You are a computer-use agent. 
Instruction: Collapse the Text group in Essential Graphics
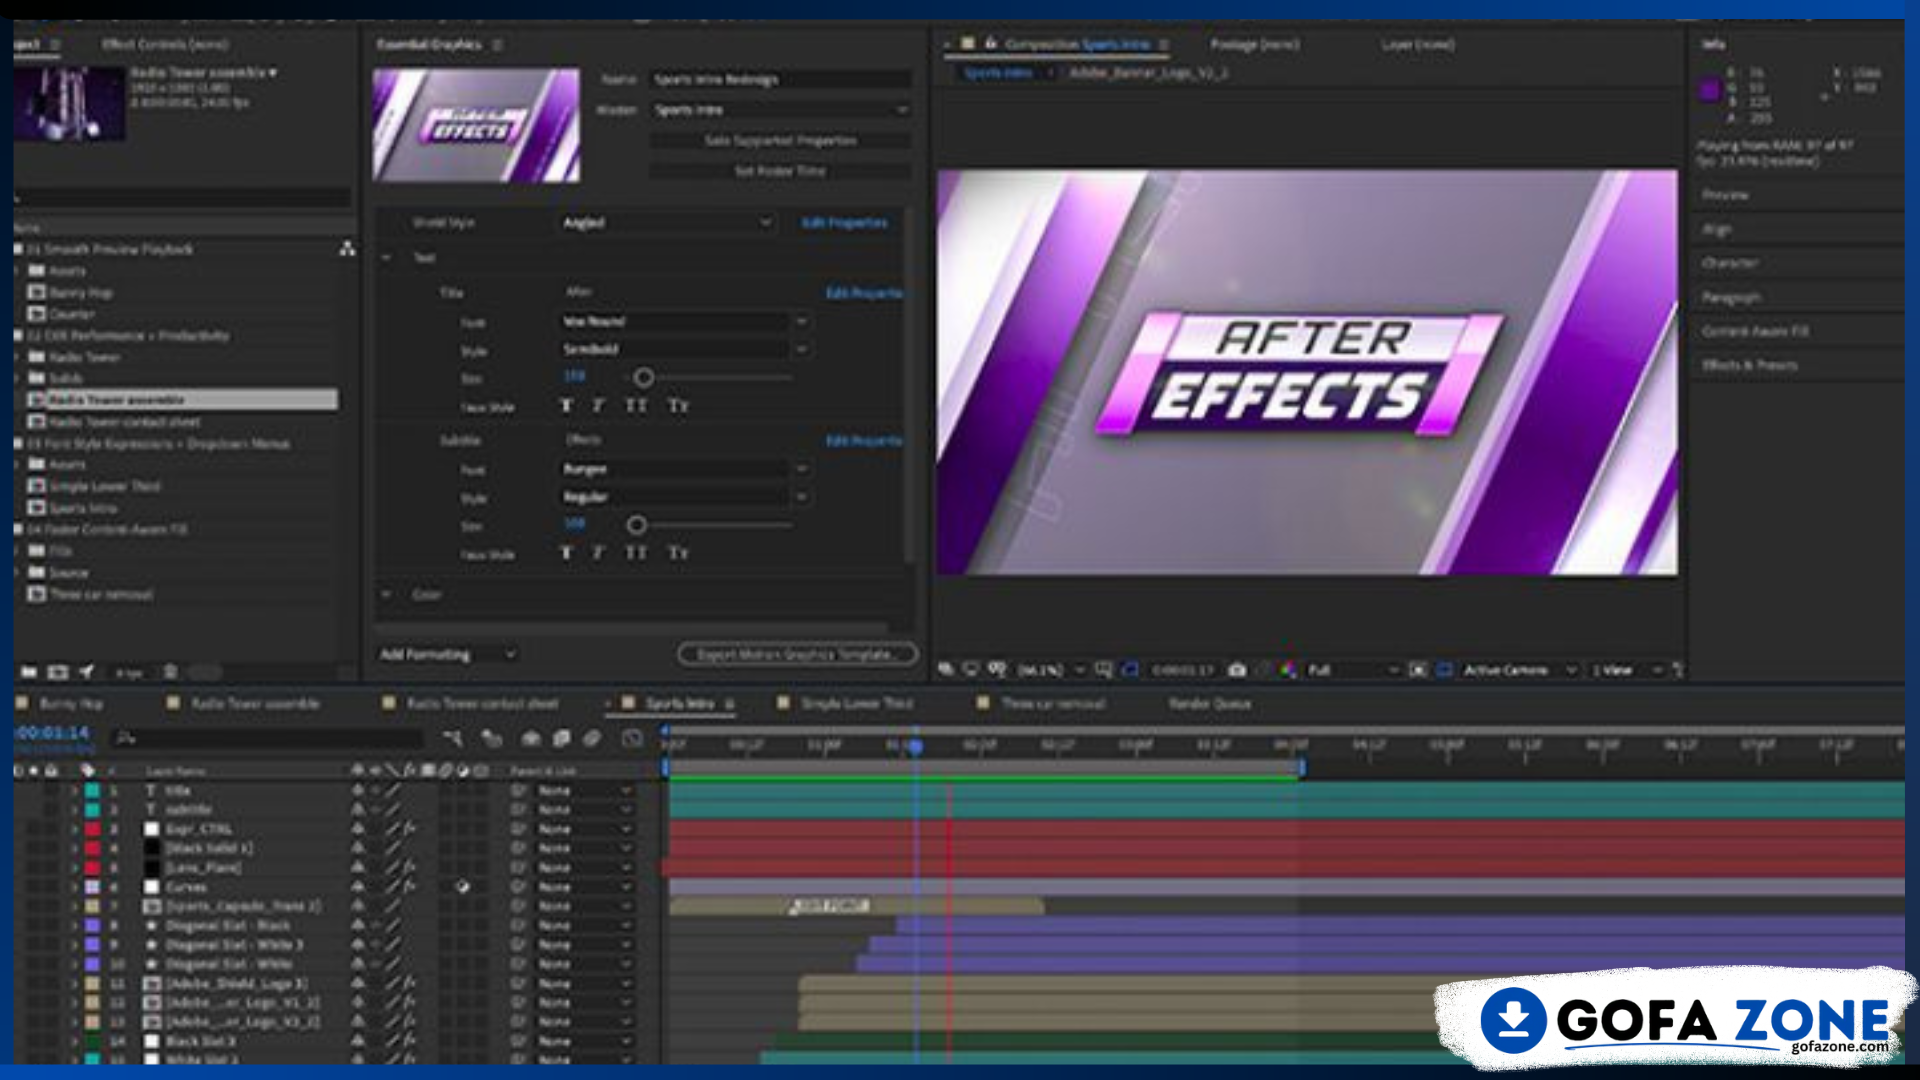(x=387, y=257)
